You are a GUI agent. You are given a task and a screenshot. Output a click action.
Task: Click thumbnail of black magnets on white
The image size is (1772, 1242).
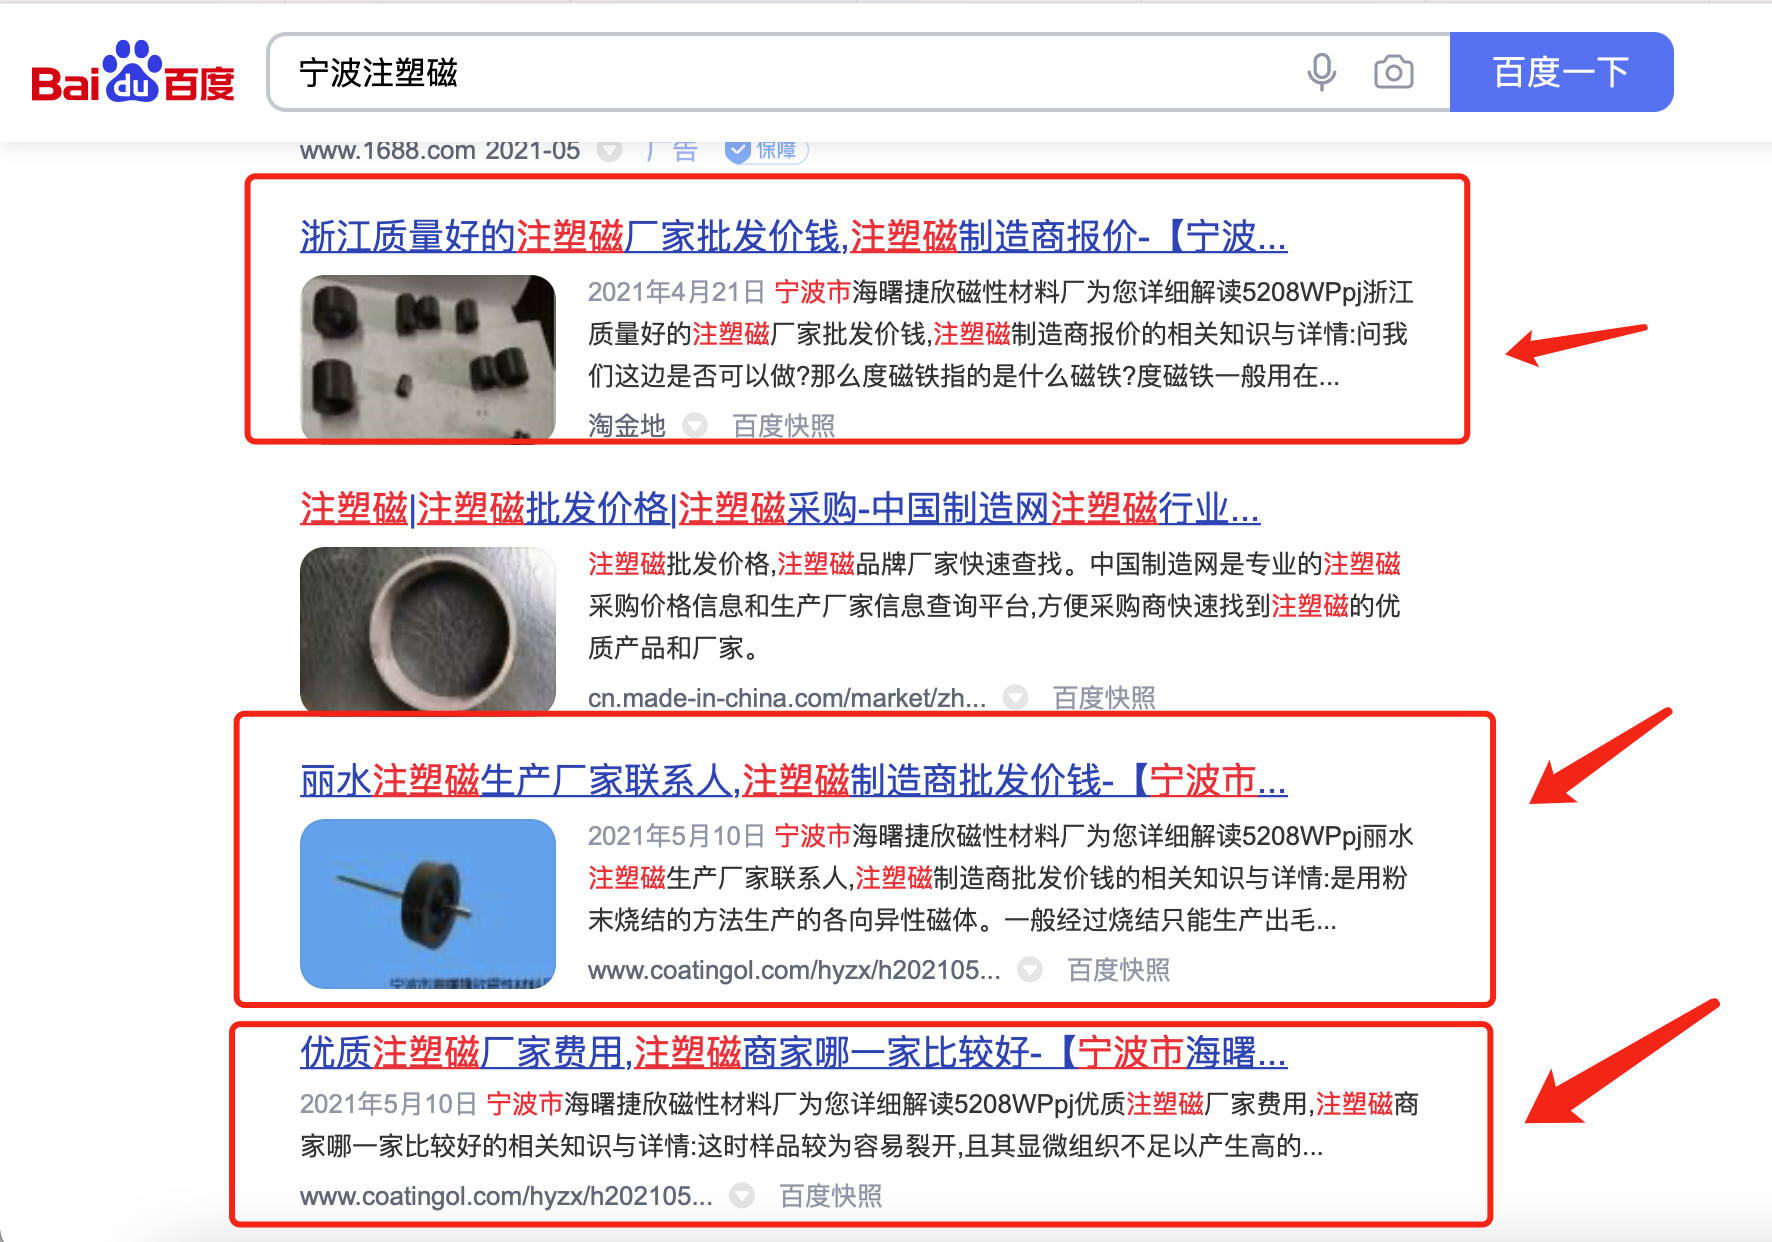[x=428, y=358]
